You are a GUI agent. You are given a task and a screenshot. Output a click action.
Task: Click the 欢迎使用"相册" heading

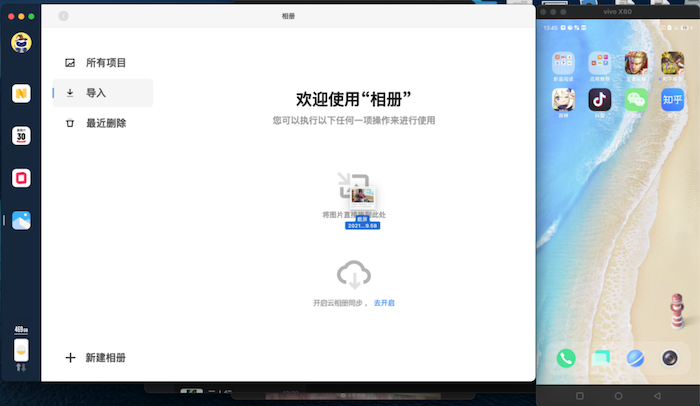[x=354, y=100]
